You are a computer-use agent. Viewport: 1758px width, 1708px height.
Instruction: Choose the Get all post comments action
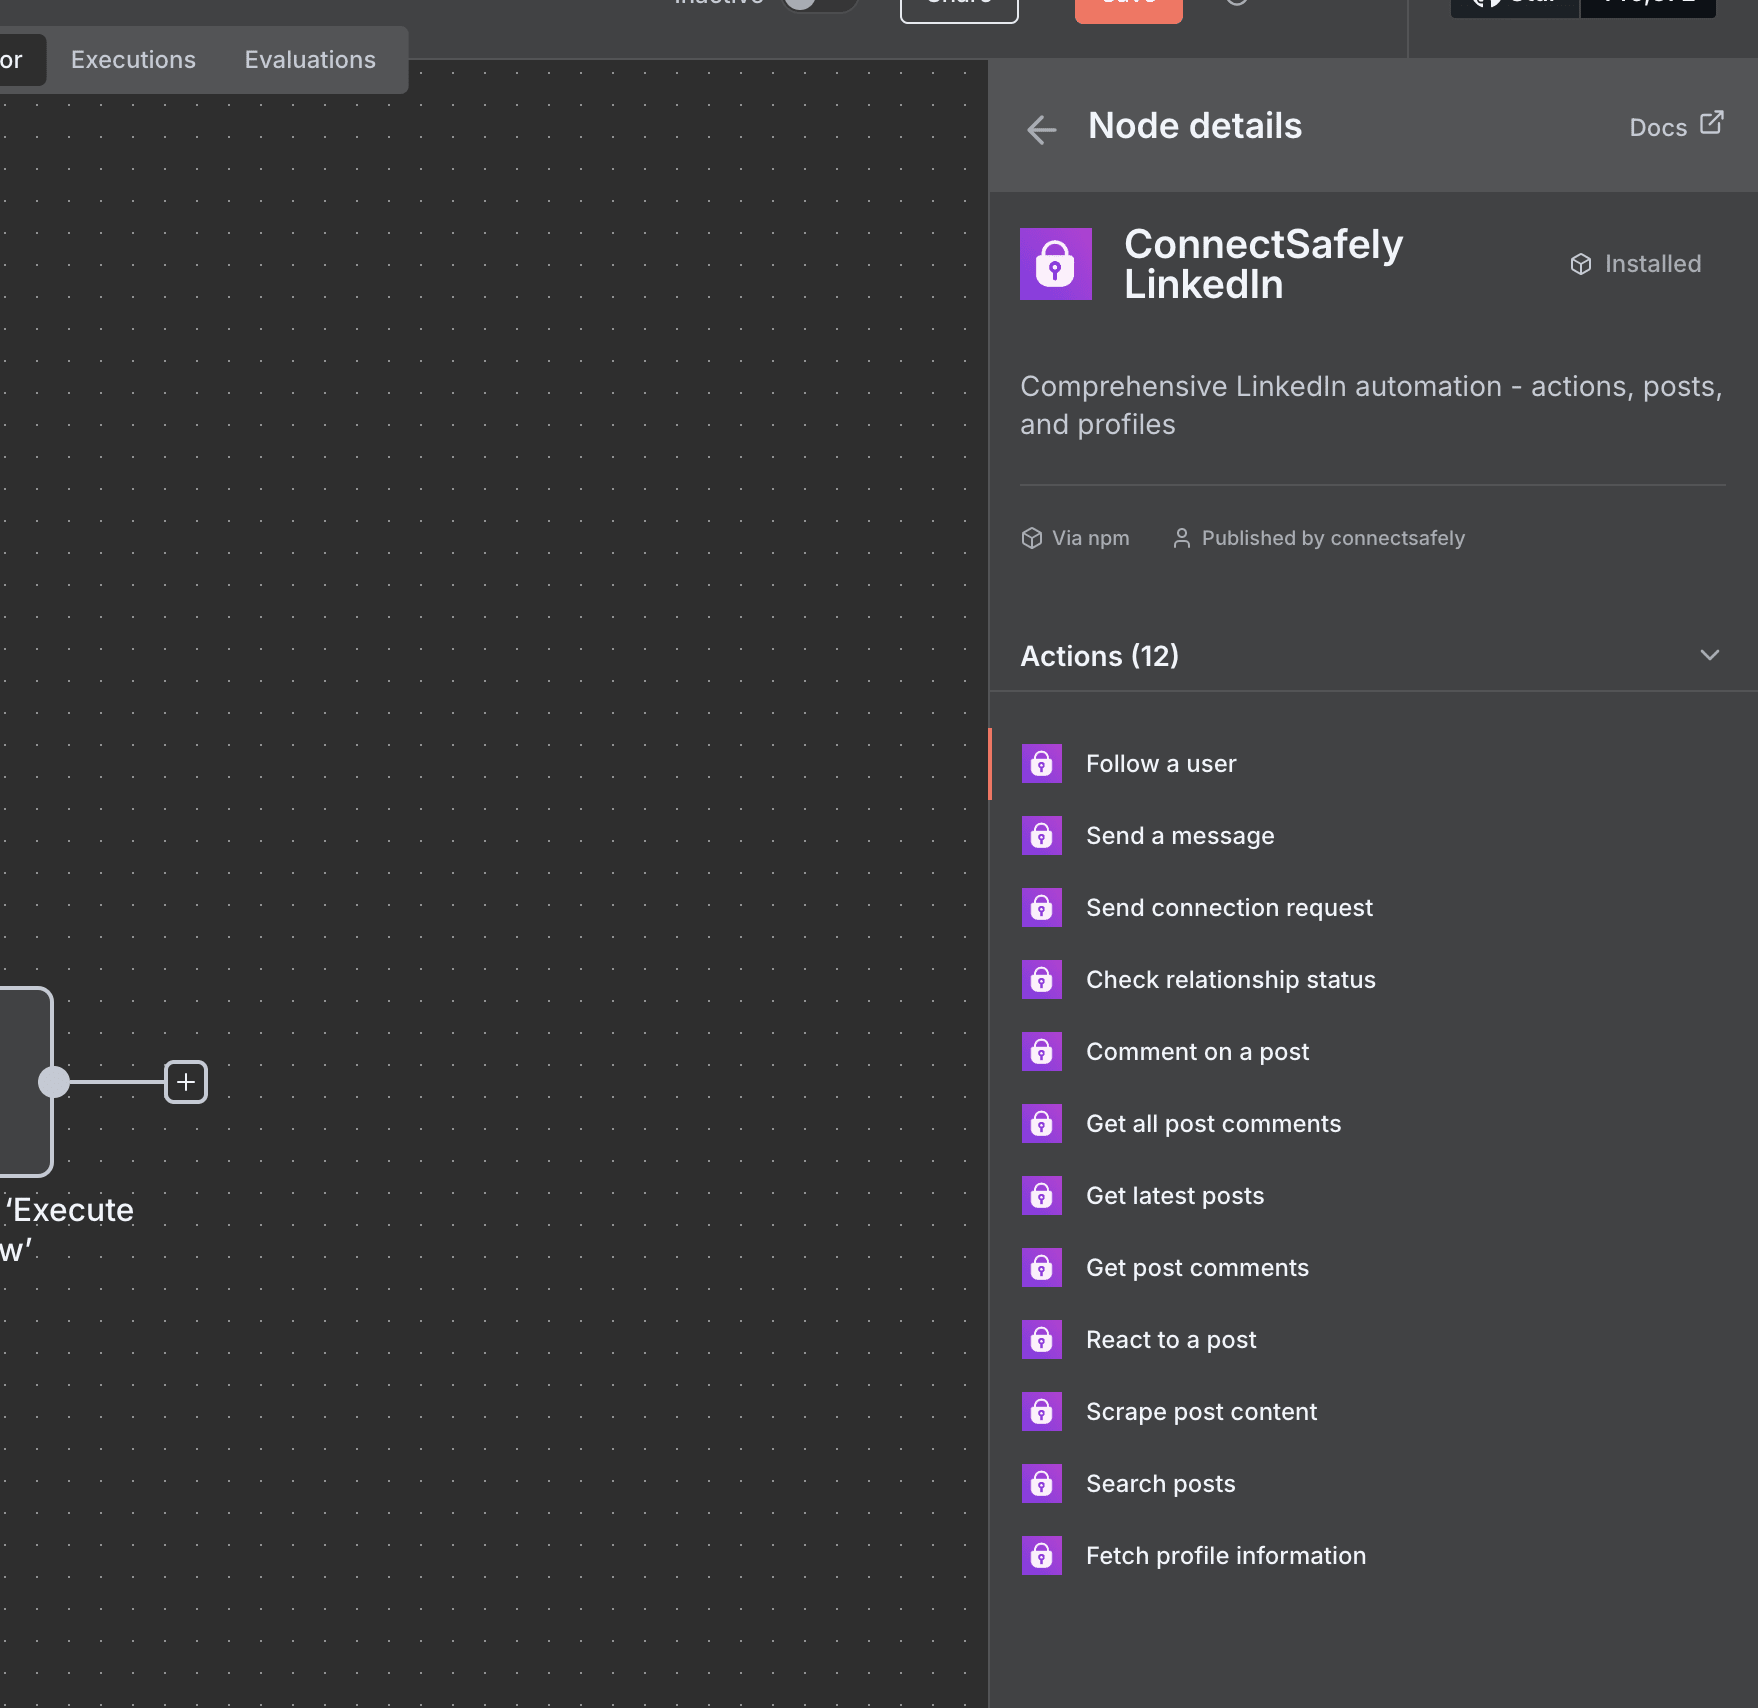coord(1213,1123)
